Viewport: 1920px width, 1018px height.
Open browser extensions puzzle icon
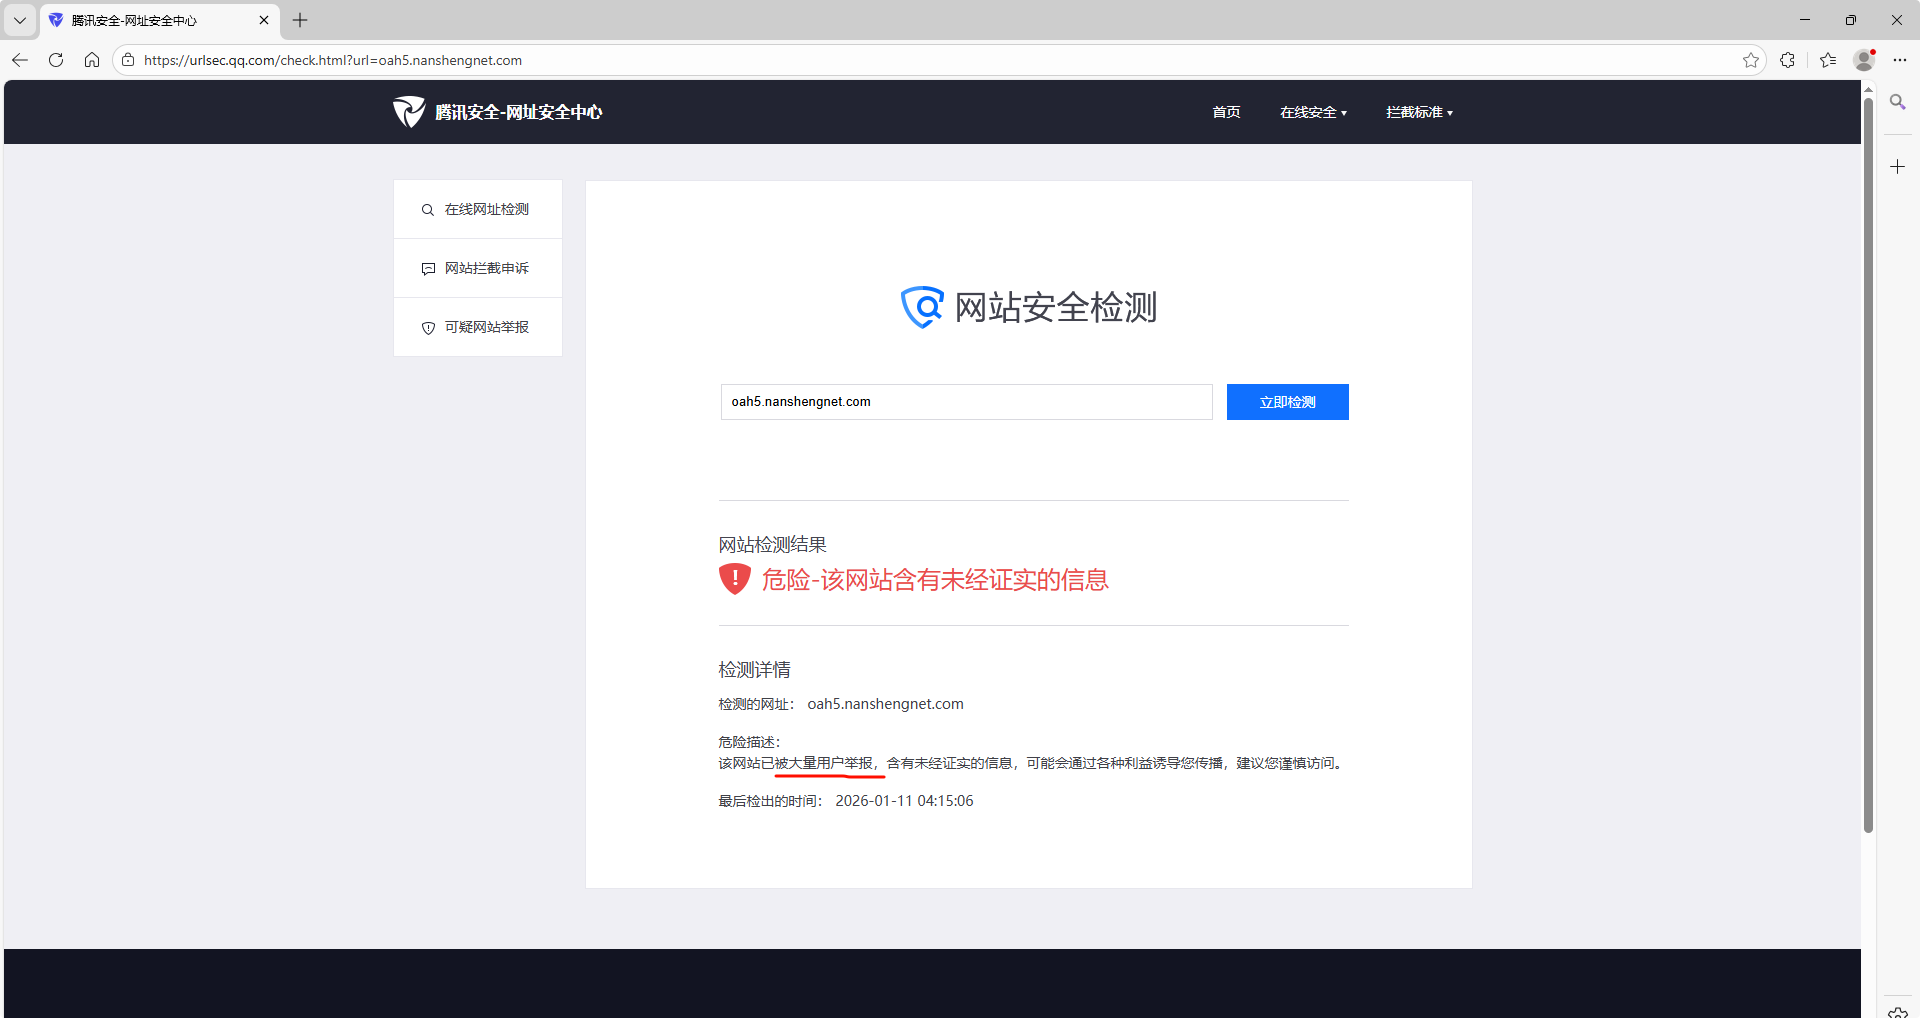pyautogui.click(x=1788, y=60)
